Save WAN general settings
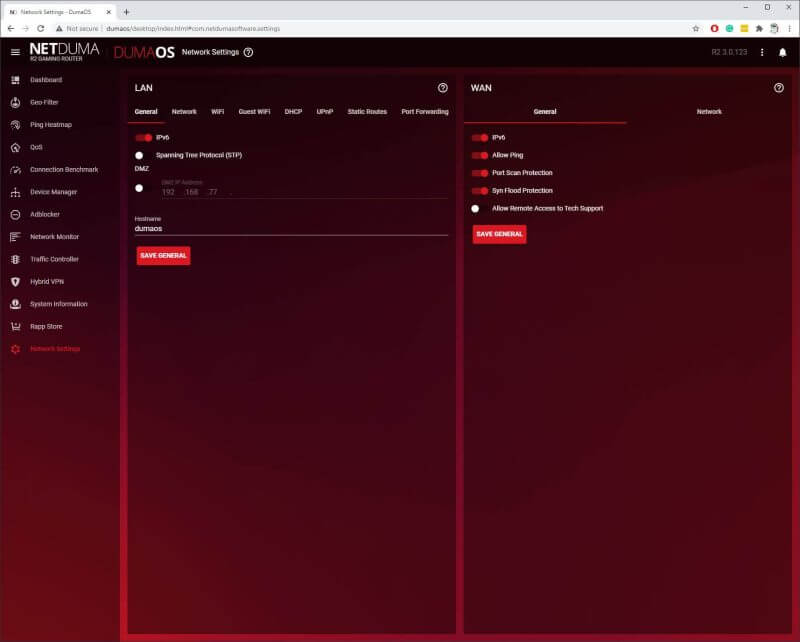This screenshot has height=642, width=800. 499,234
